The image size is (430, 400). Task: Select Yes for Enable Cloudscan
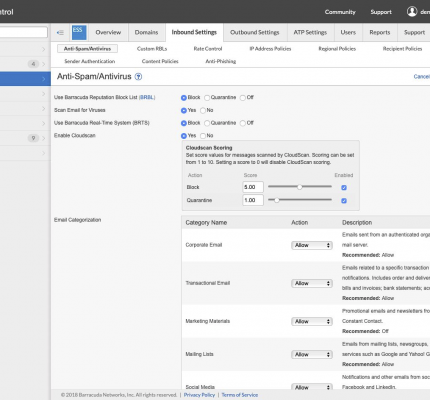184,136
